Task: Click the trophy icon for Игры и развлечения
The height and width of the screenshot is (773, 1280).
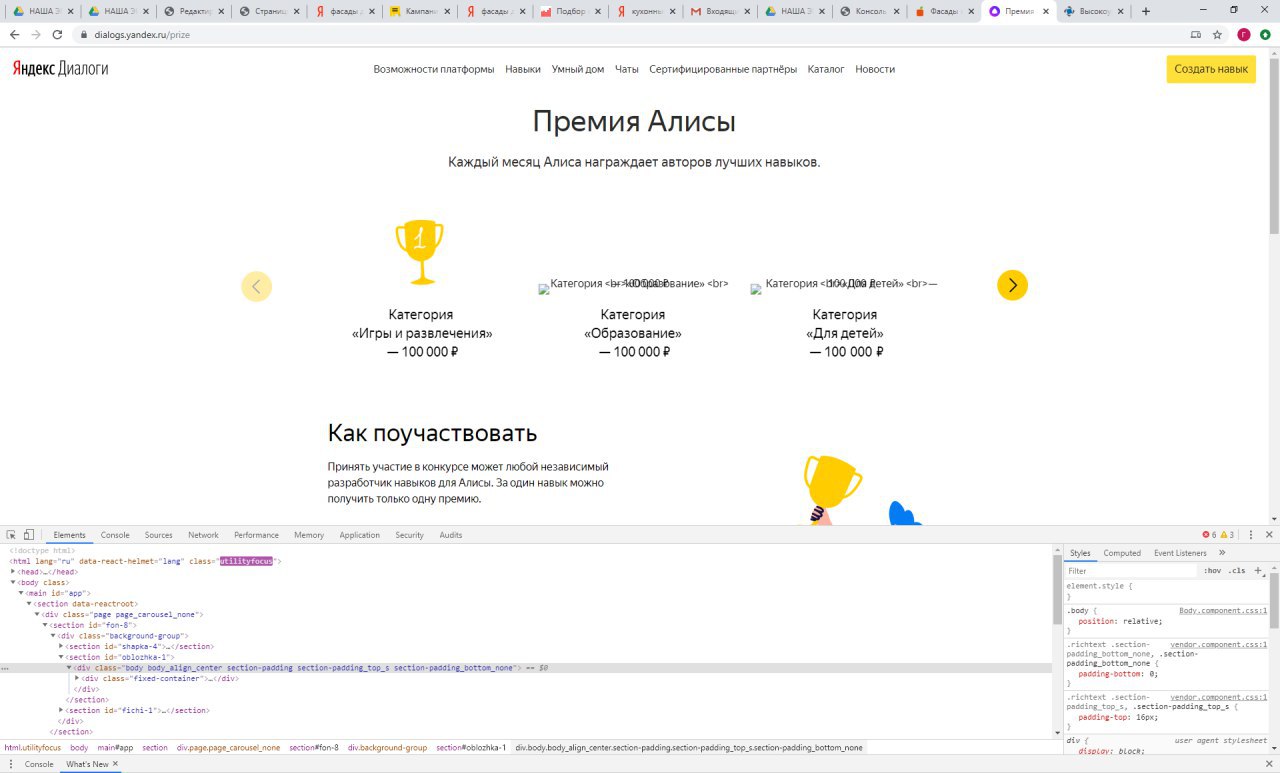Action: tap(420, 252)
